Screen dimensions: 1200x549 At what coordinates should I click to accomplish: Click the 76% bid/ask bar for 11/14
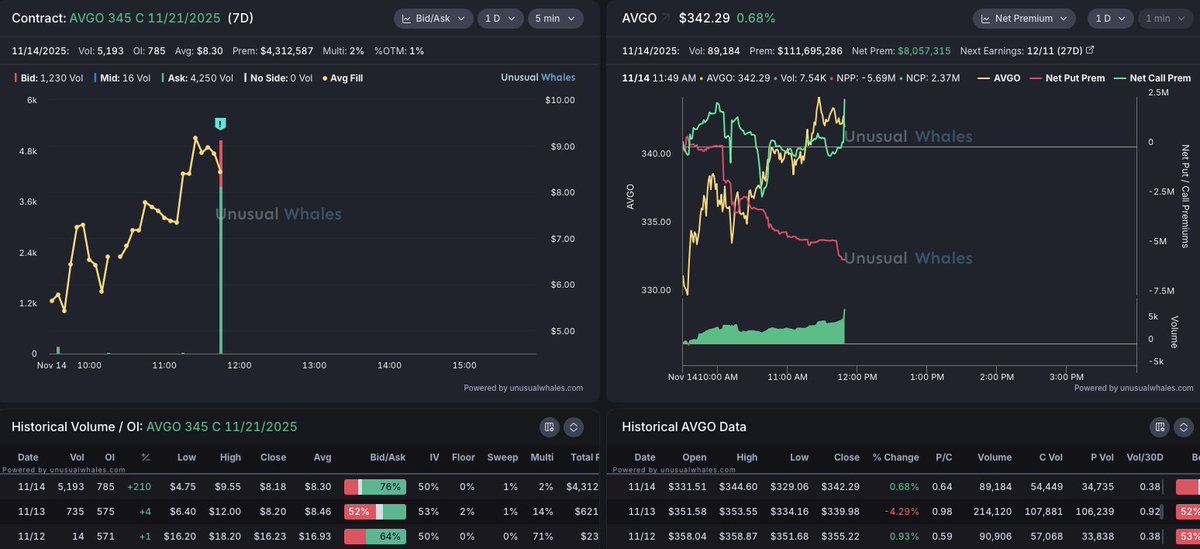point(375,486)
